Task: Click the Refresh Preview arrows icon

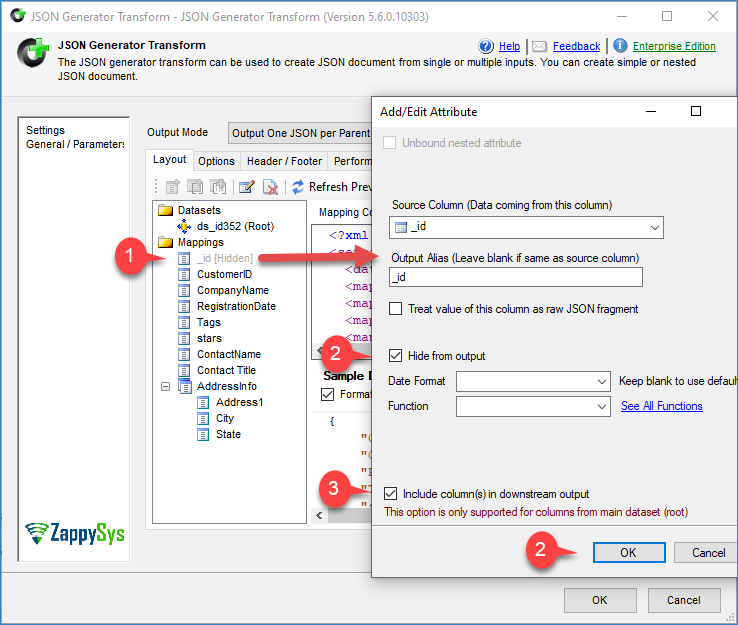Action: [x=298, y=187]
